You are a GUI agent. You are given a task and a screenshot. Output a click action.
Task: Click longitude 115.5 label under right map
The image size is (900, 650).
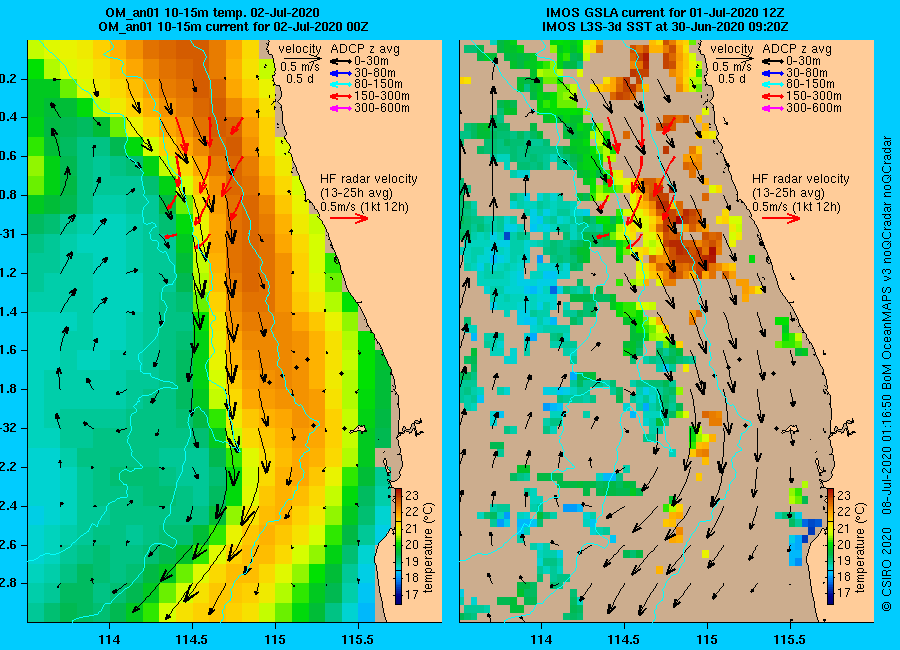[790, 640]
